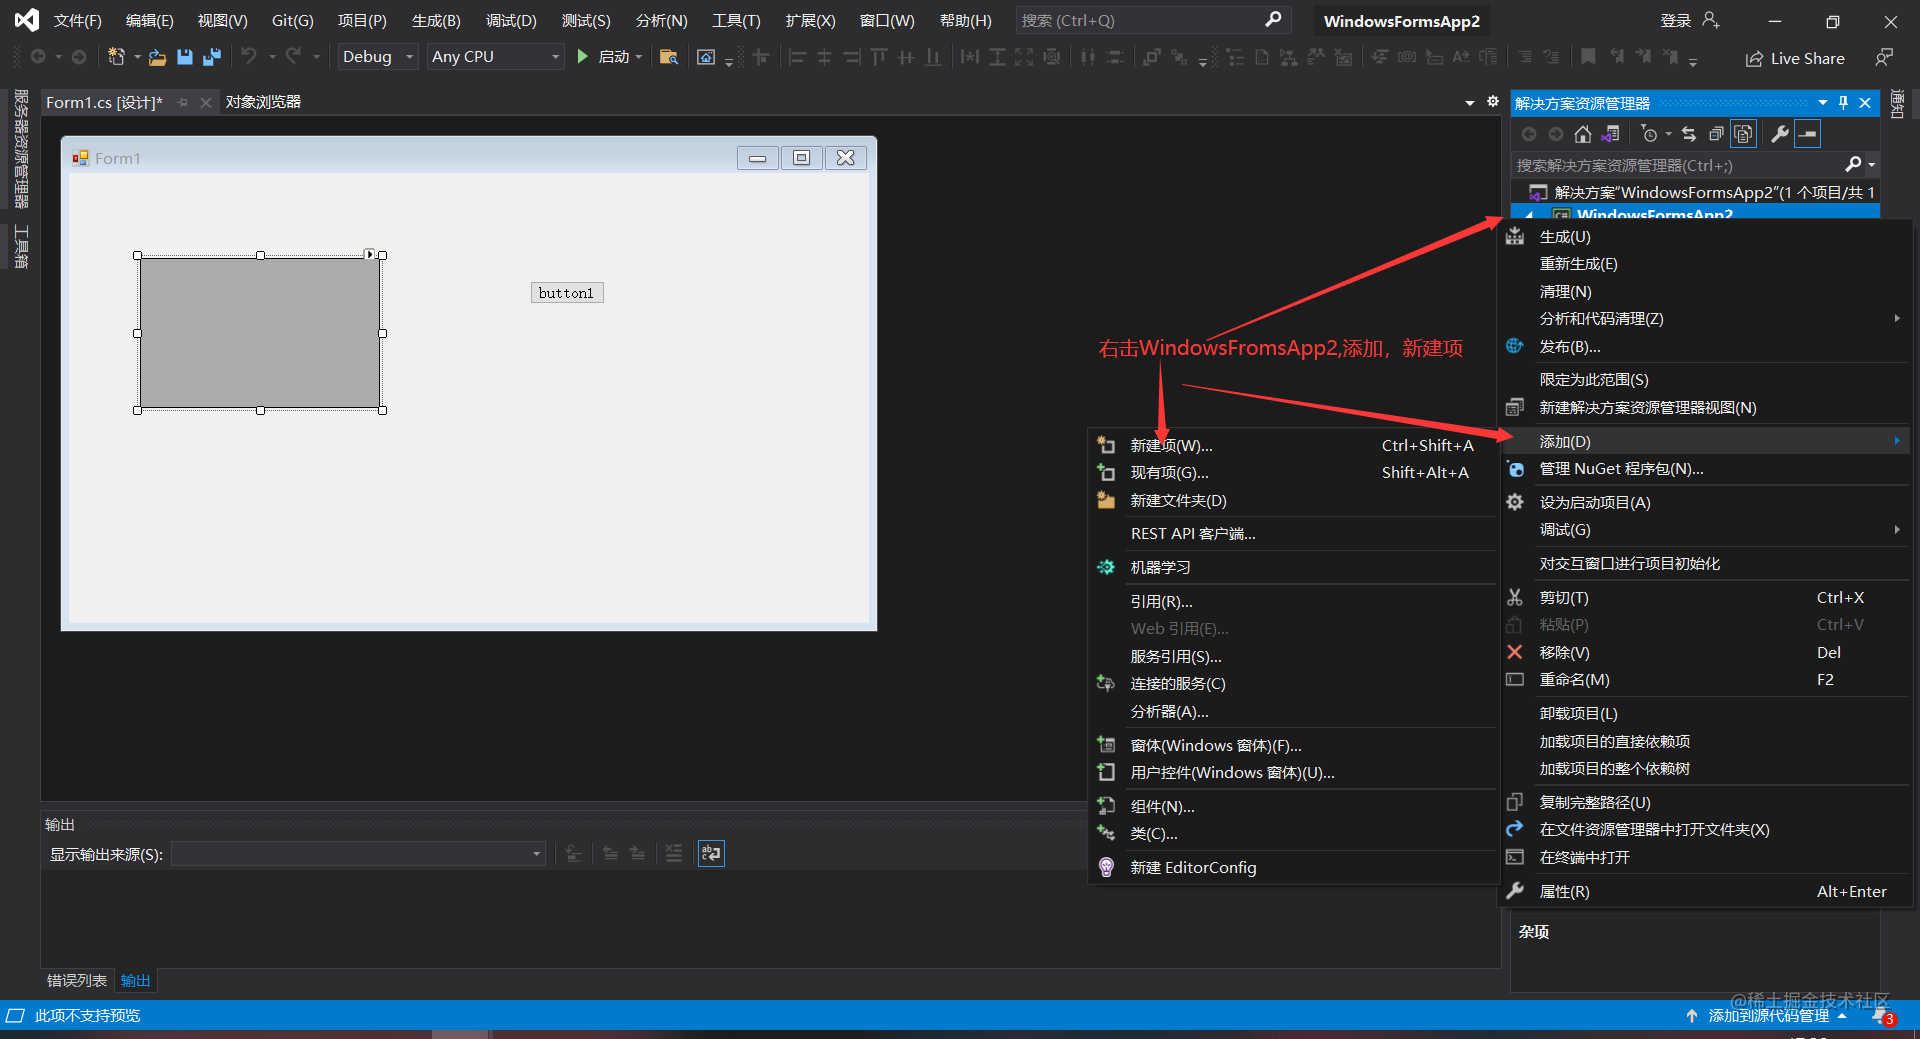Select 新建文件夹(D) menu entry
Image resolution: width=1920 pixels, height=1039 pixels.
1293,500
